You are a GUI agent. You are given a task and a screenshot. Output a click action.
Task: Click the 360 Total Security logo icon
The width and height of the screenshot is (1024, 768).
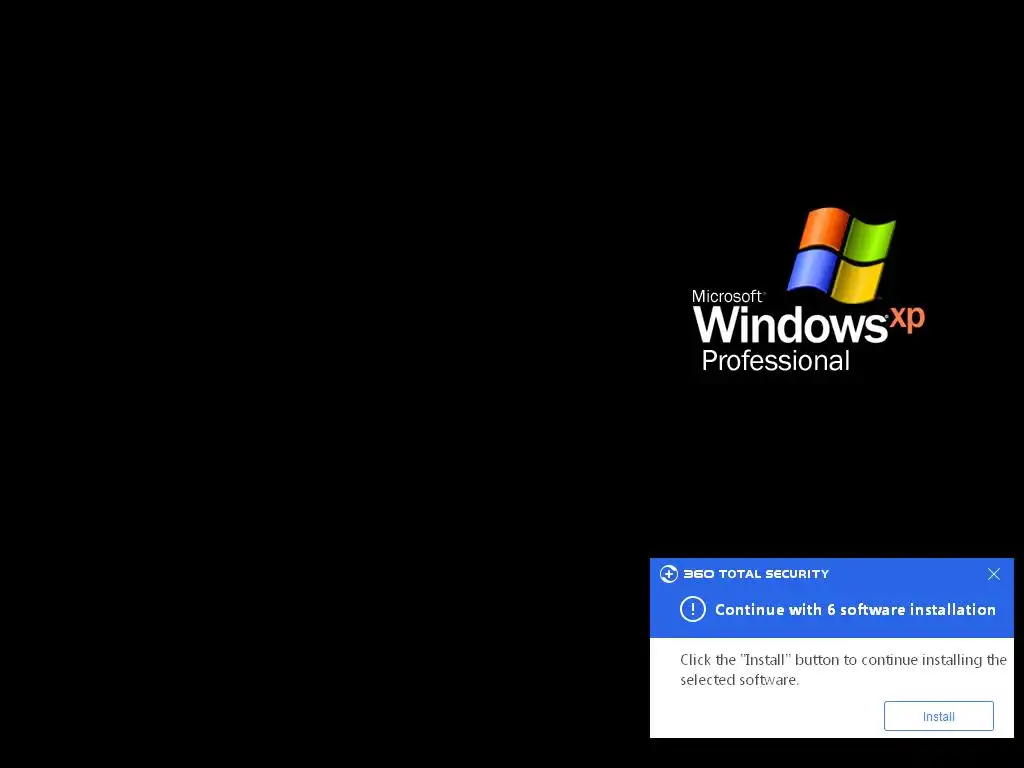tap(669, 574)
